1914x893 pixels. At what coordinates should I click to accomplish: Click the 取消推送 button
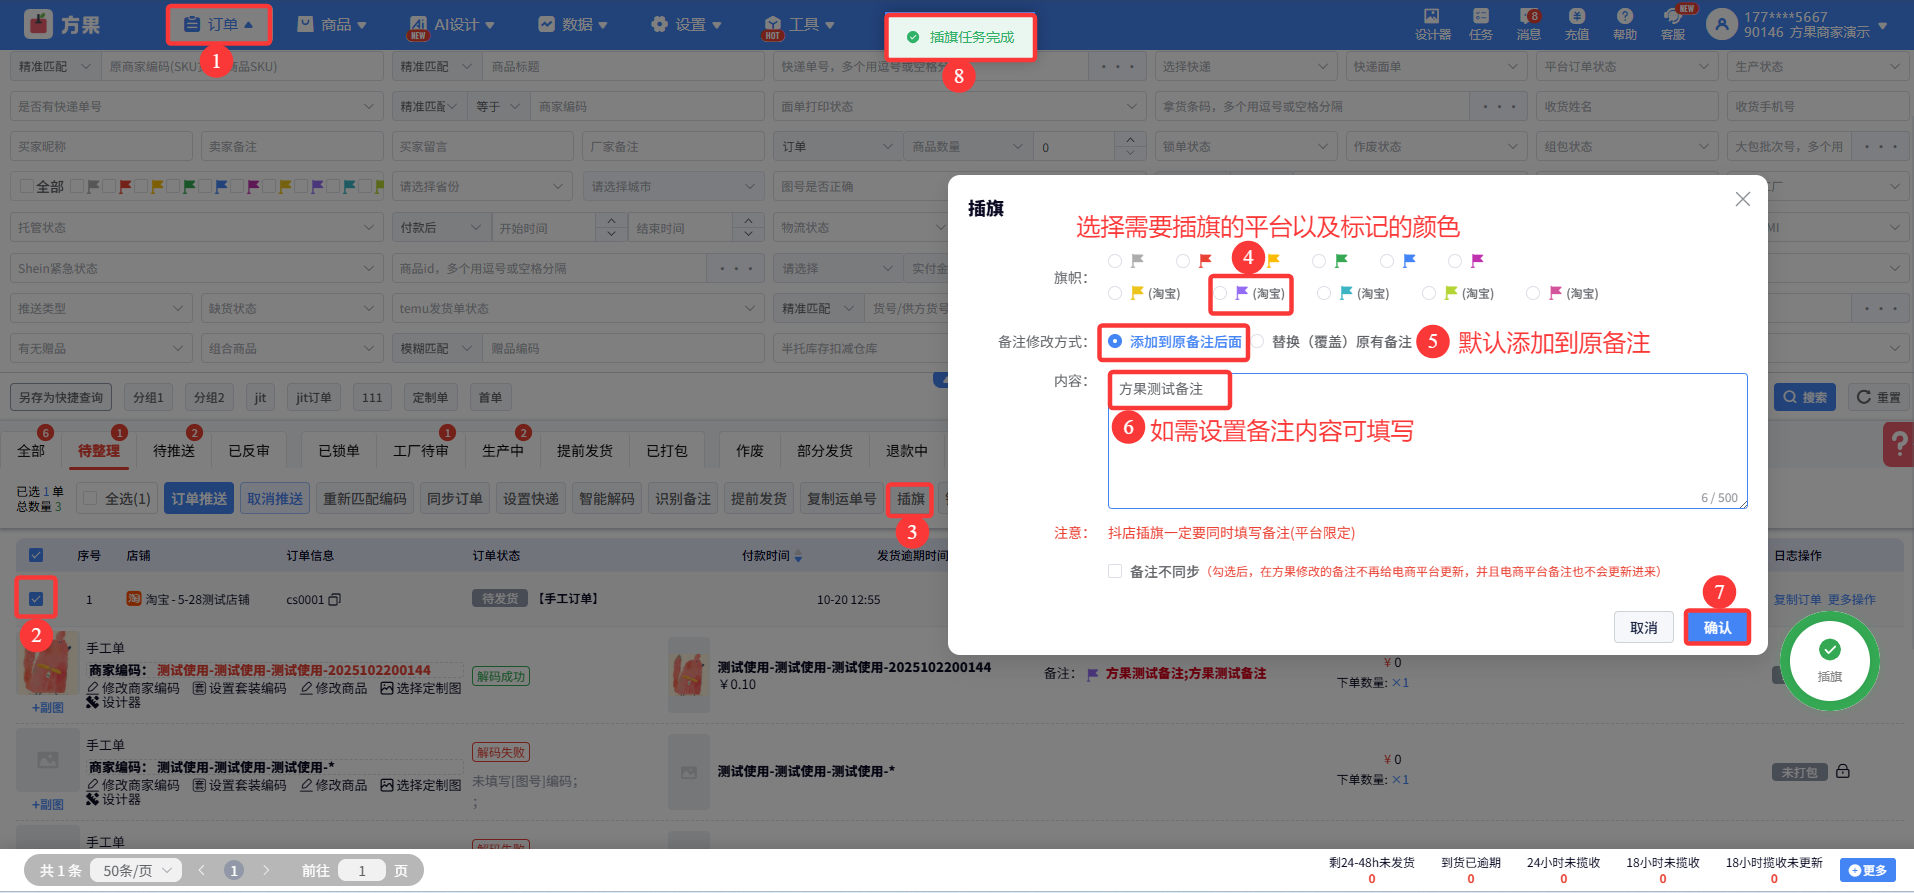275,498
